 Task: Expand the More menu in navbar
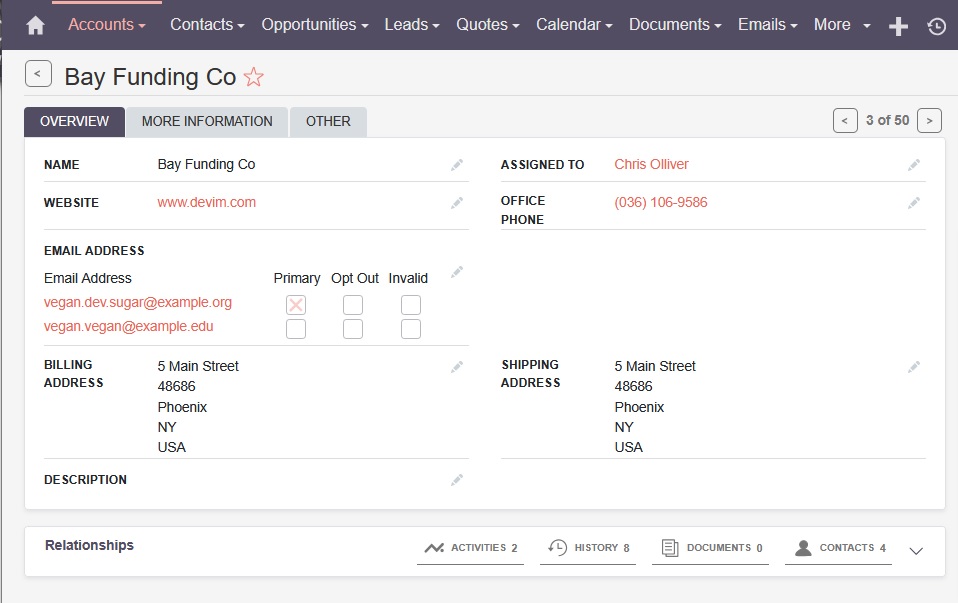point(841,24)
